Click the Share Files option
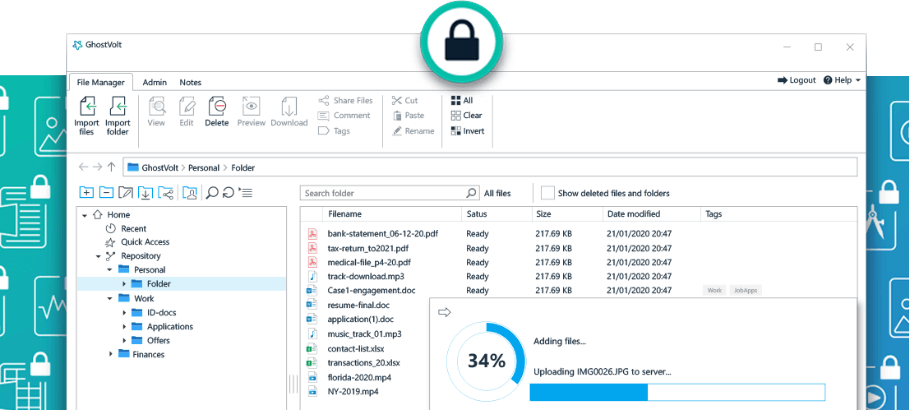This screenshot has height=410, width=909. tap(346, 100)
